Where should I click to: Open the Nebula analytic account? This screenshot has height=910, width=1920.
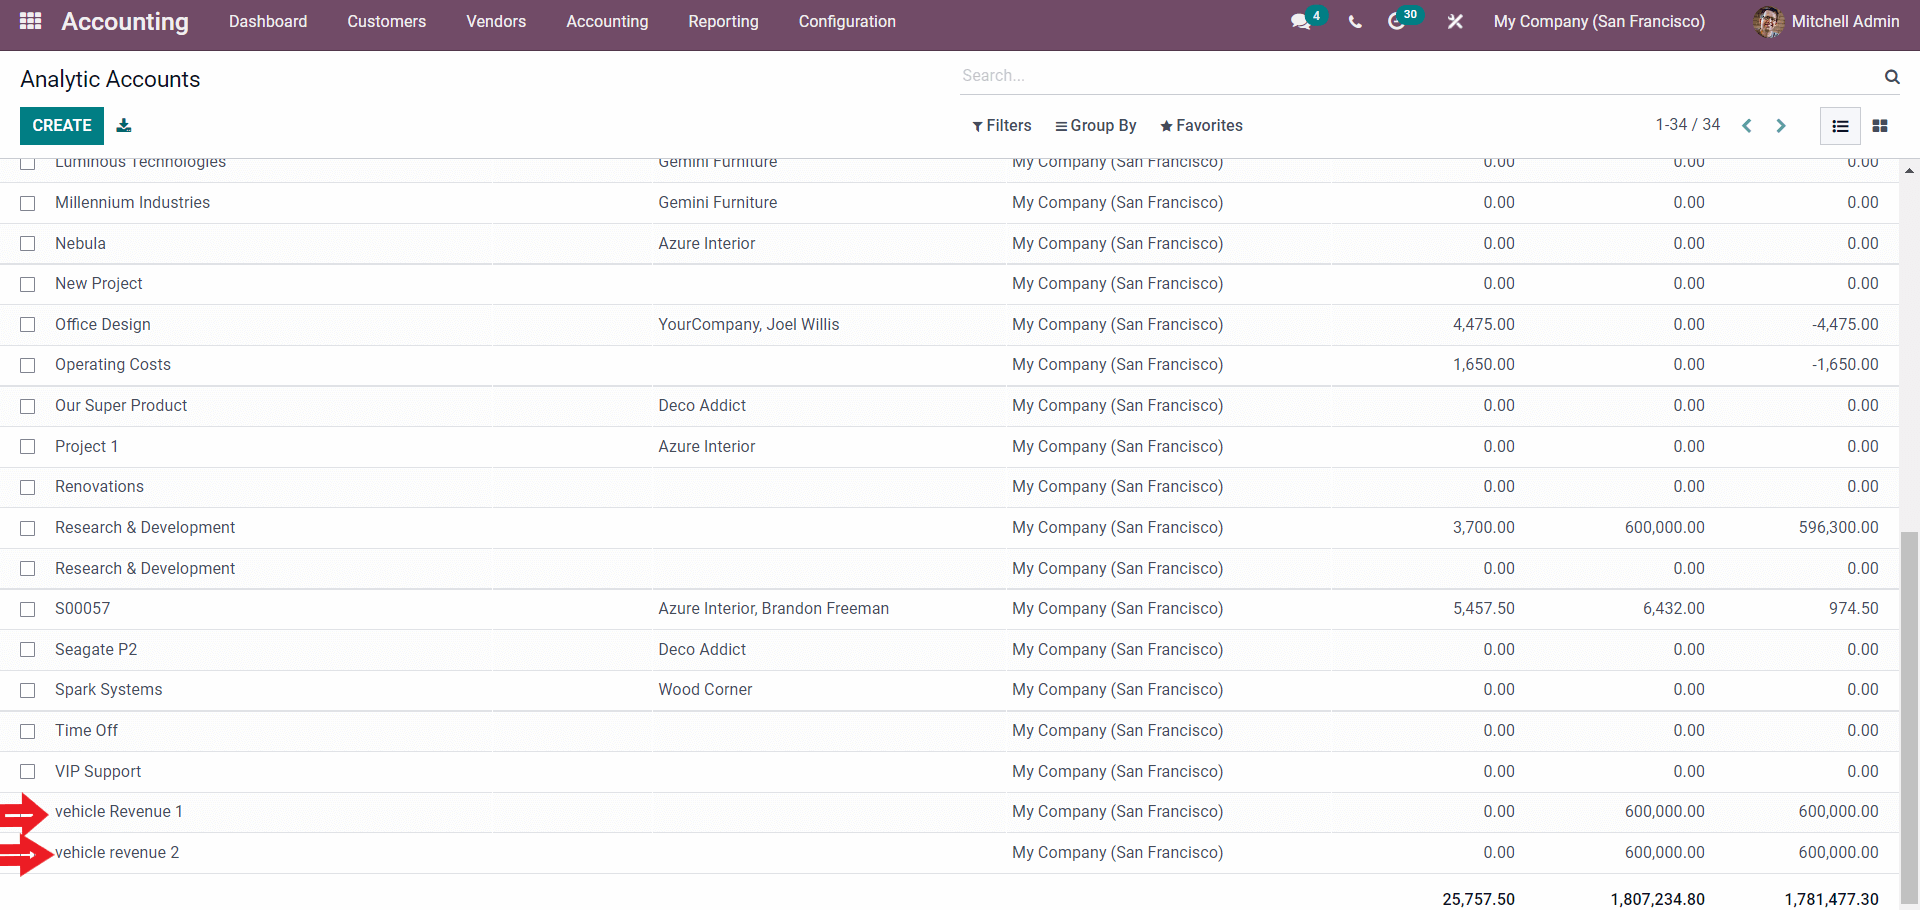click(x=80, y=244)
